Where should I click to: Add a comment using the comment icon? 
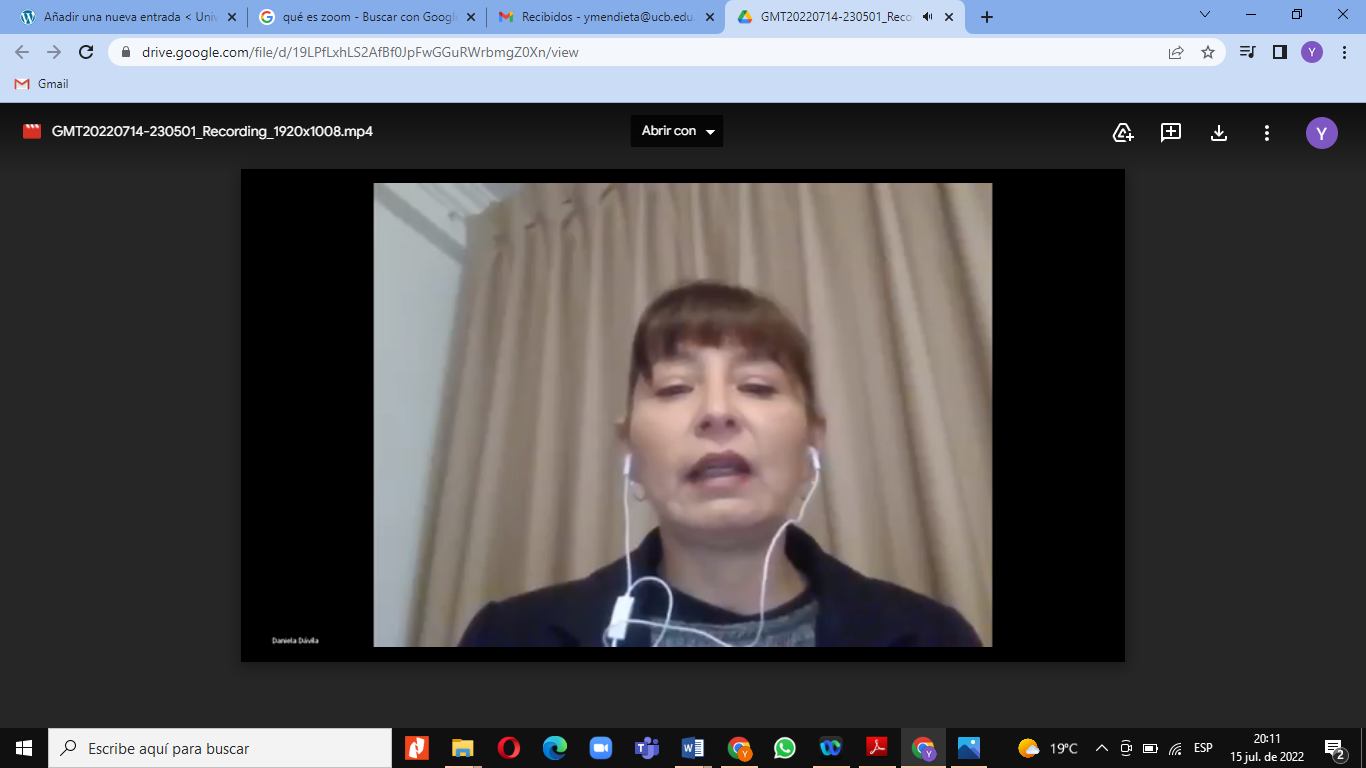(x=1171, y=132)
